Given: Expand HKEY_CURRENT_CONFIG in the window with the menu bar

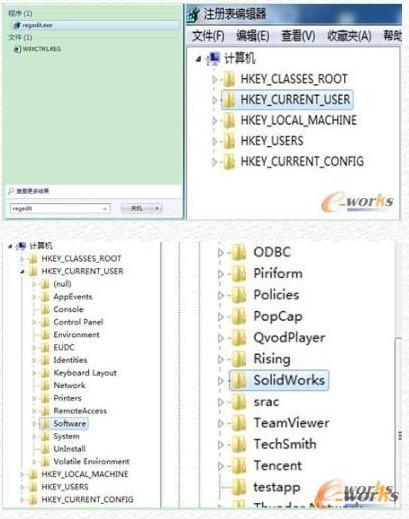Looking at the screenshot, I should pyautogui.click(x=214, y=162).
